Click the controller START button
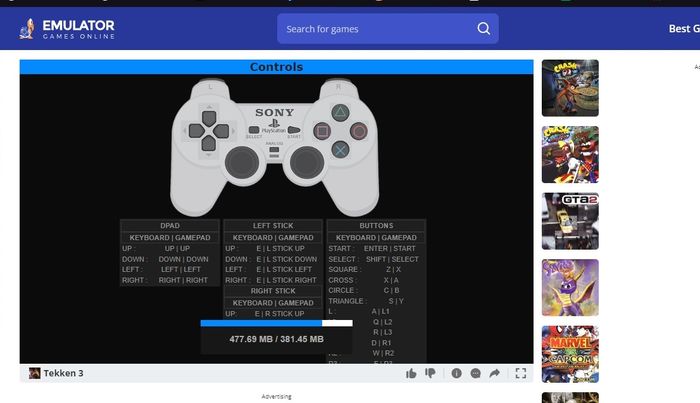700x403 pixels. coord(294,130)
